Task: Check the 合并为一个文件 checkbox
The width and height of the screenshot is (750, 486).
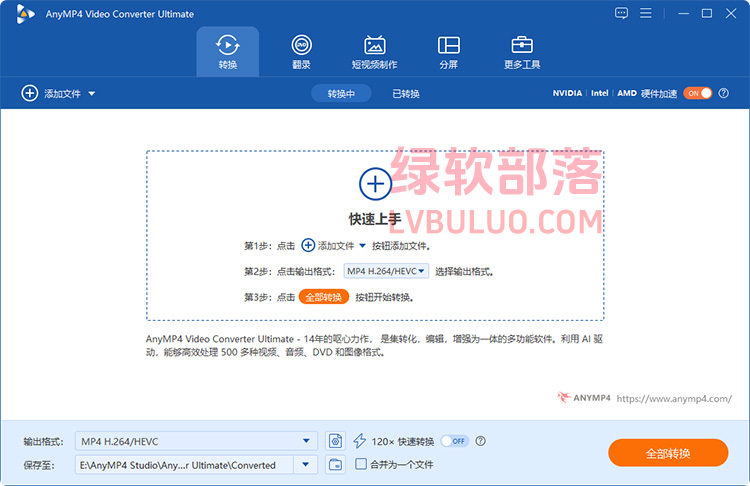Action: tap(361, 464)
